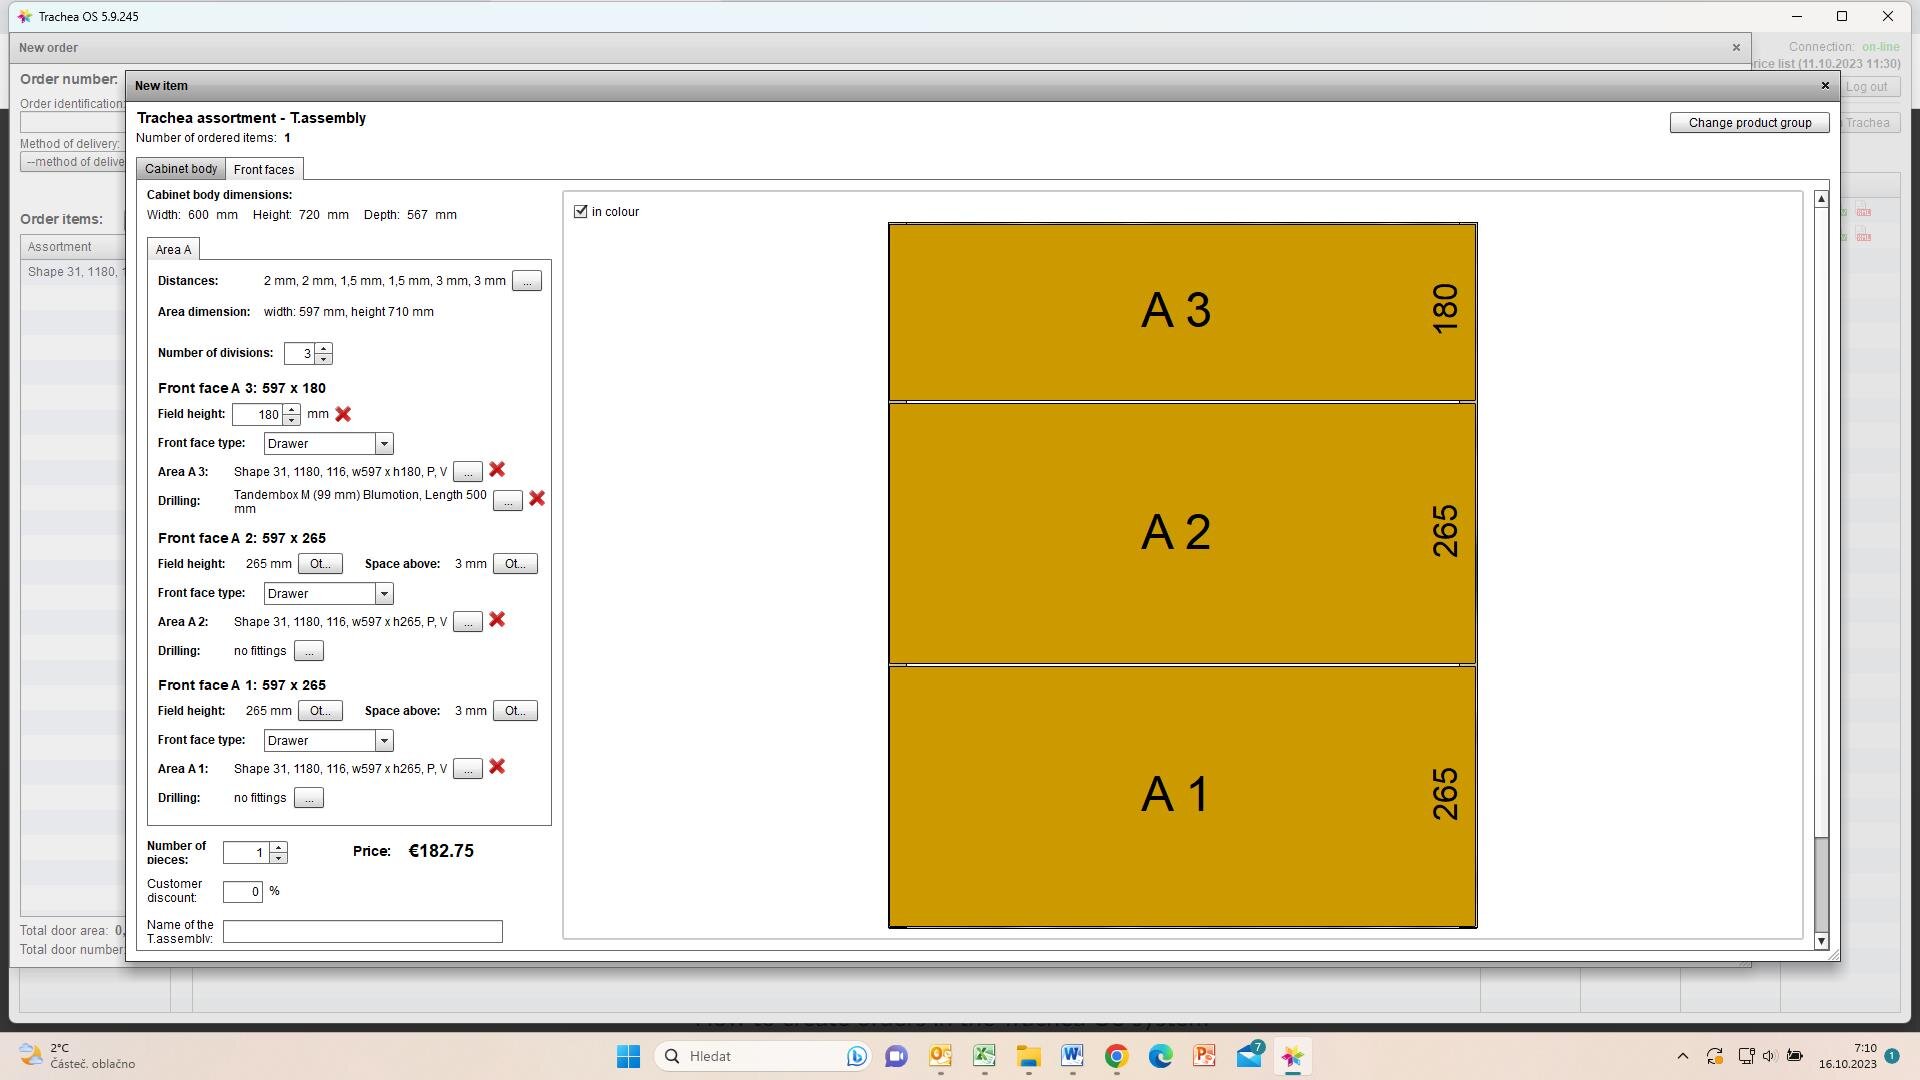Click the Log out button behind dialog

1867,87
